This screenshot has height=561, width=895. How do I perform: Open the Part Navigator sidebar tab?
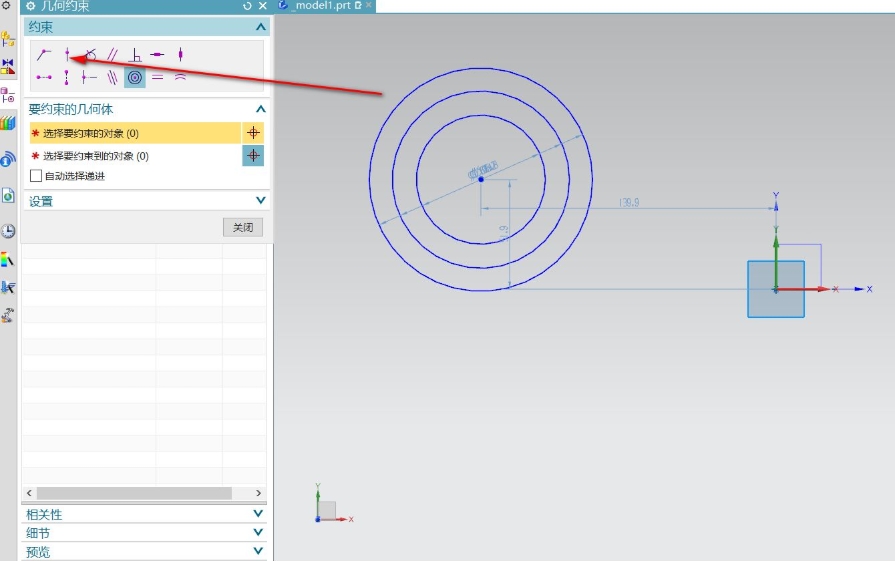tap(8, 95)
